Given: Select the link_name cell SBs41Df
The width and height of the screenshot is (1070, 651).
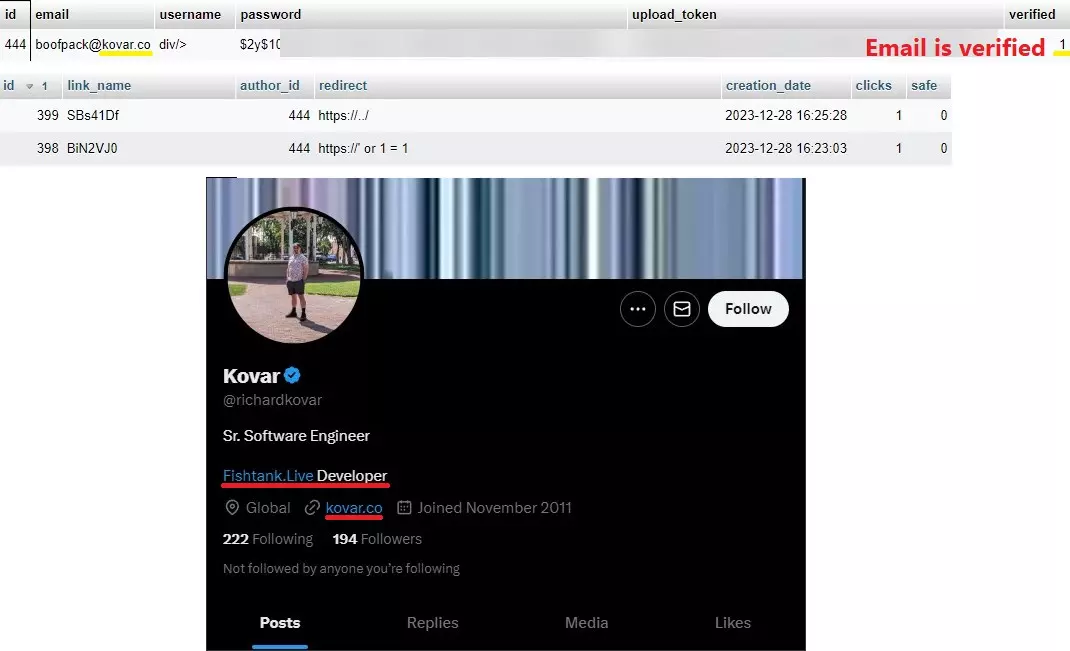Looking at the screenshot, I should [x=93, y=115].
